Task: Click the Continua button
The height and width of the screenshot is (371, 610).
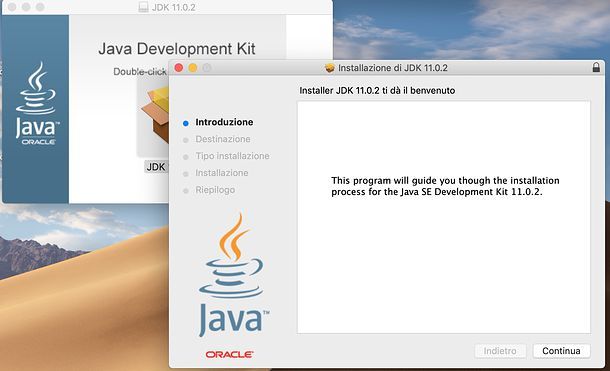Action: pyautogui.click(x=561, y=351)
